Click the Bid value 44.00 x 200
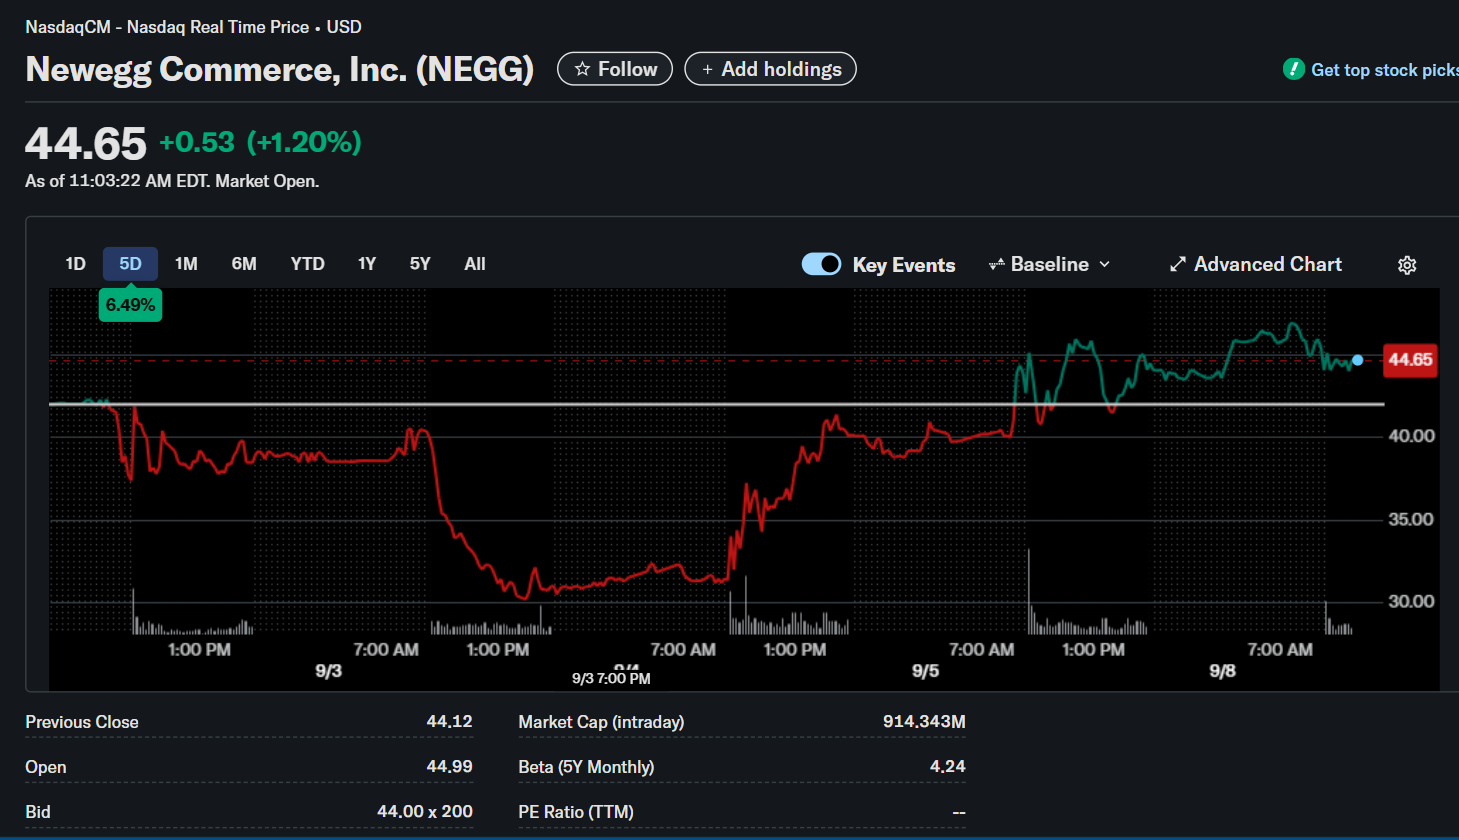The image size is (1459, 840). click(x=425, y=811)
